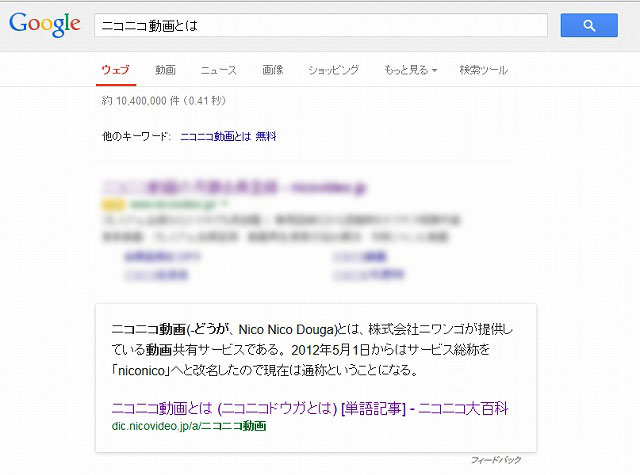This screenshot has height=475, width=640.
Task: Click the dic.nicovideo.jp URL text
Action: pos(189,426)
